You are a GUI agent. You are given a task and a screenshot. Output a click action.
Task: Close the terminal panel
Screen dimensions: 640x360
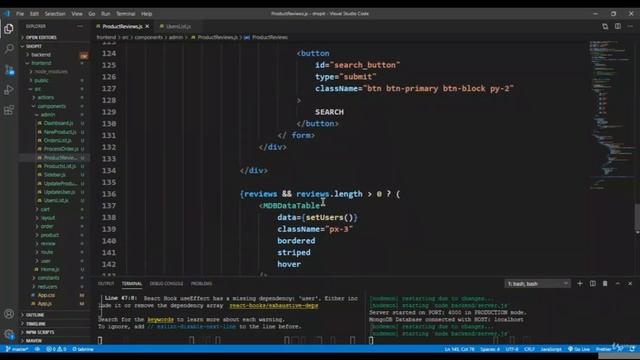(630, 283)
